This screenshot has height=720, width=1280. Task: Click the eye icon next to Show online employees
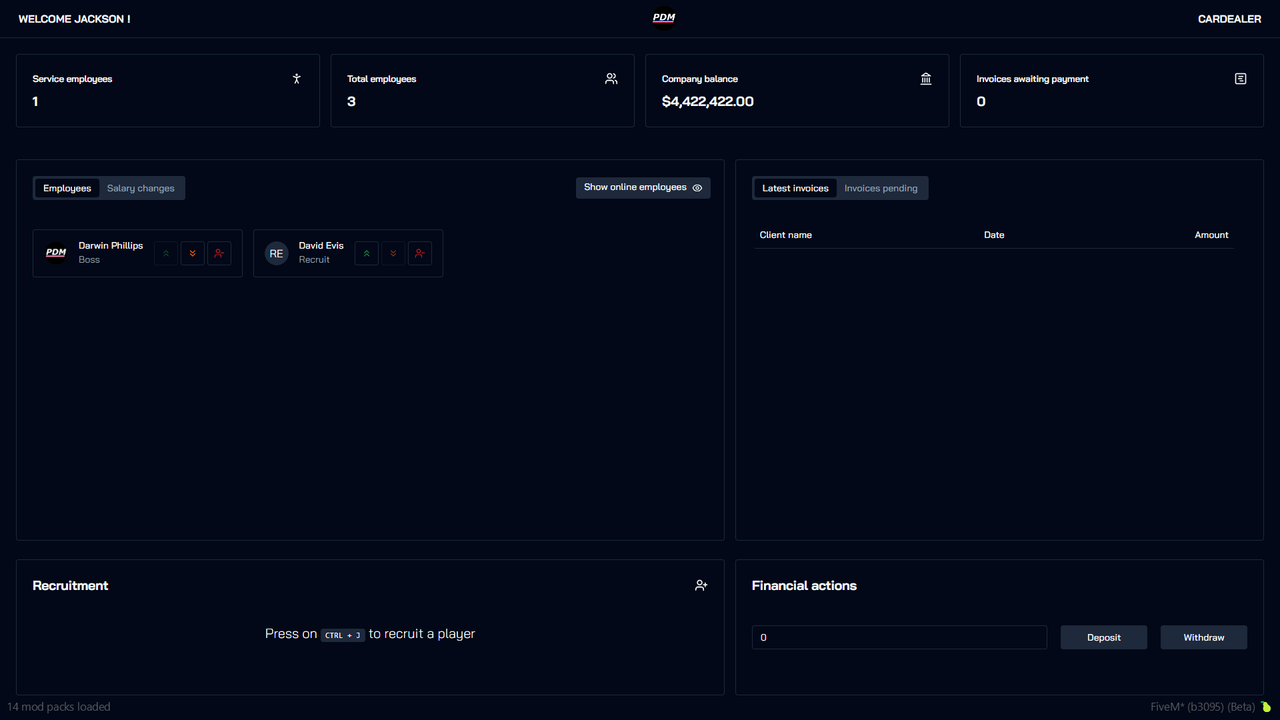click(x=697, y=187)
